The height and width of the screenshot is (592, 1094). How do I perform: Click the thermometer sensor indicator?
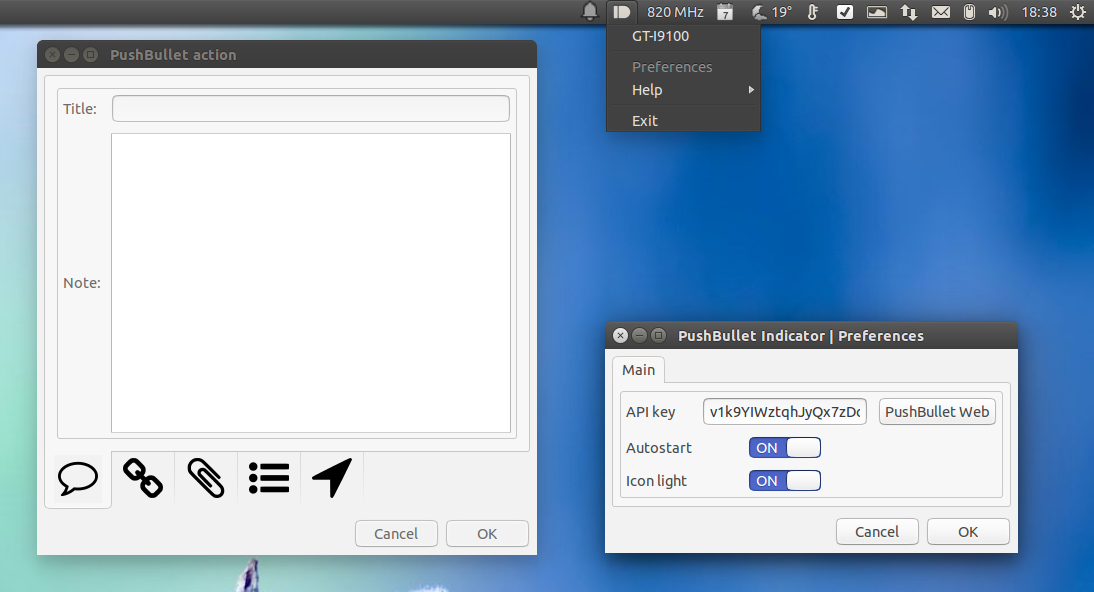pos(813,12)
